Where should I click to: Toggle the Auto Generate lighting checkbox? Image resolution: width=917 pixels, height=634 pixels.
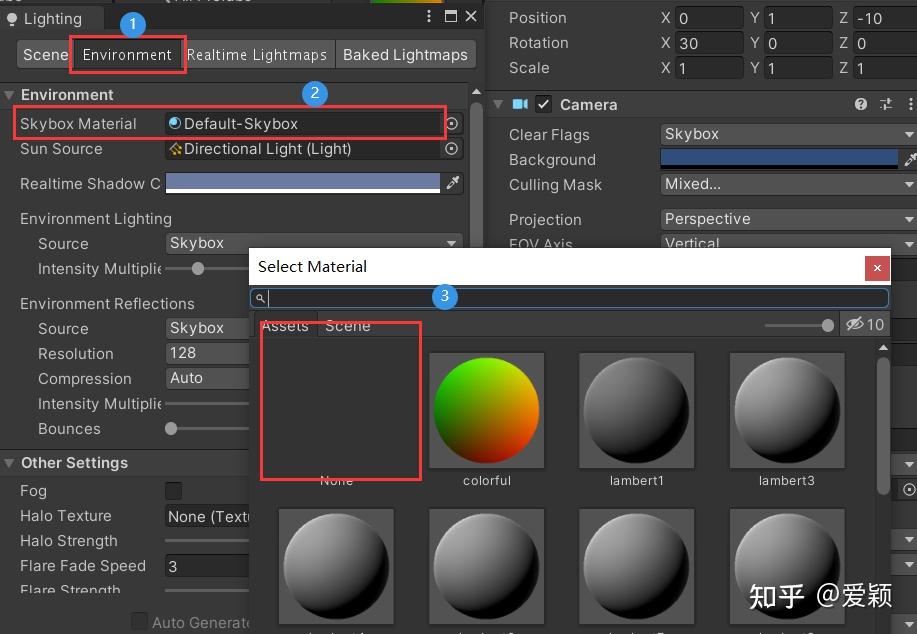[139, 621]
